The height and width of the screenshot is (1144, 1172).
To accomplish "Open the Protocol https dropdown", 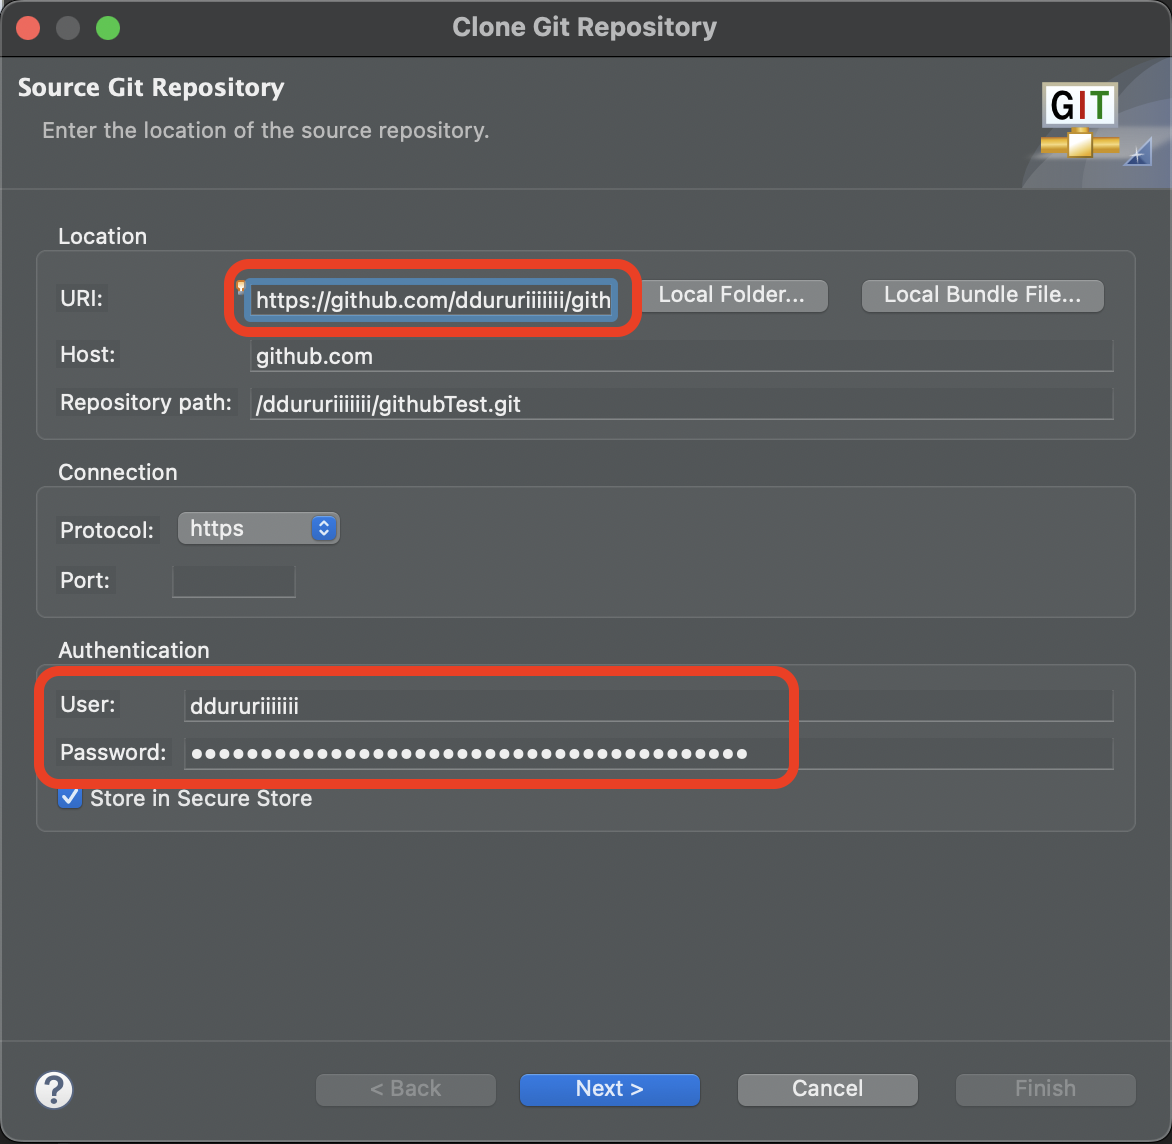I will pyautogui.click(x=259, y=528).
